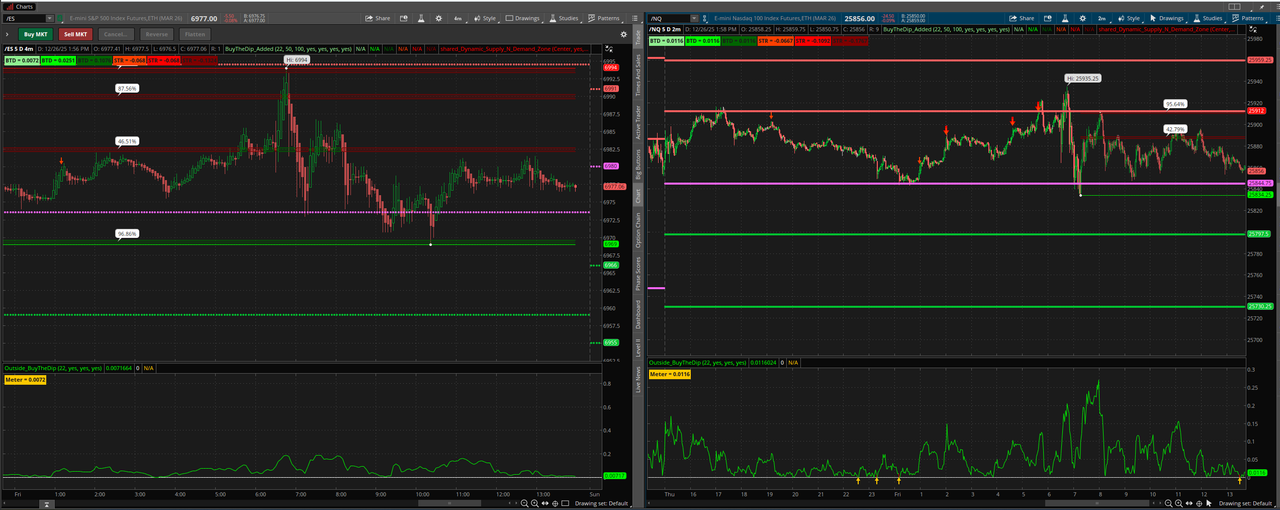The width and height of the screenshot is (1280, 510).
Task: Click the 87.56% zone bubble
Action: (x=127, y=88)
